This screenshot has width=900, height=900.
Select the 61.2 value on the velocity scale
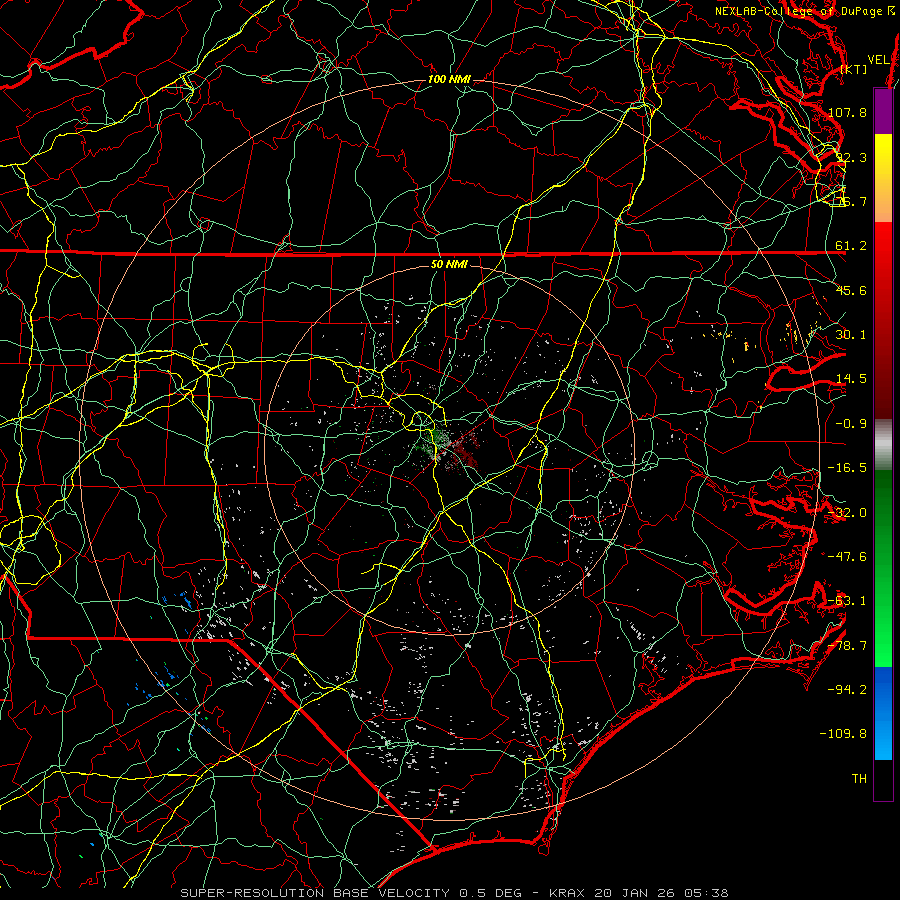(x=851, y=246)
